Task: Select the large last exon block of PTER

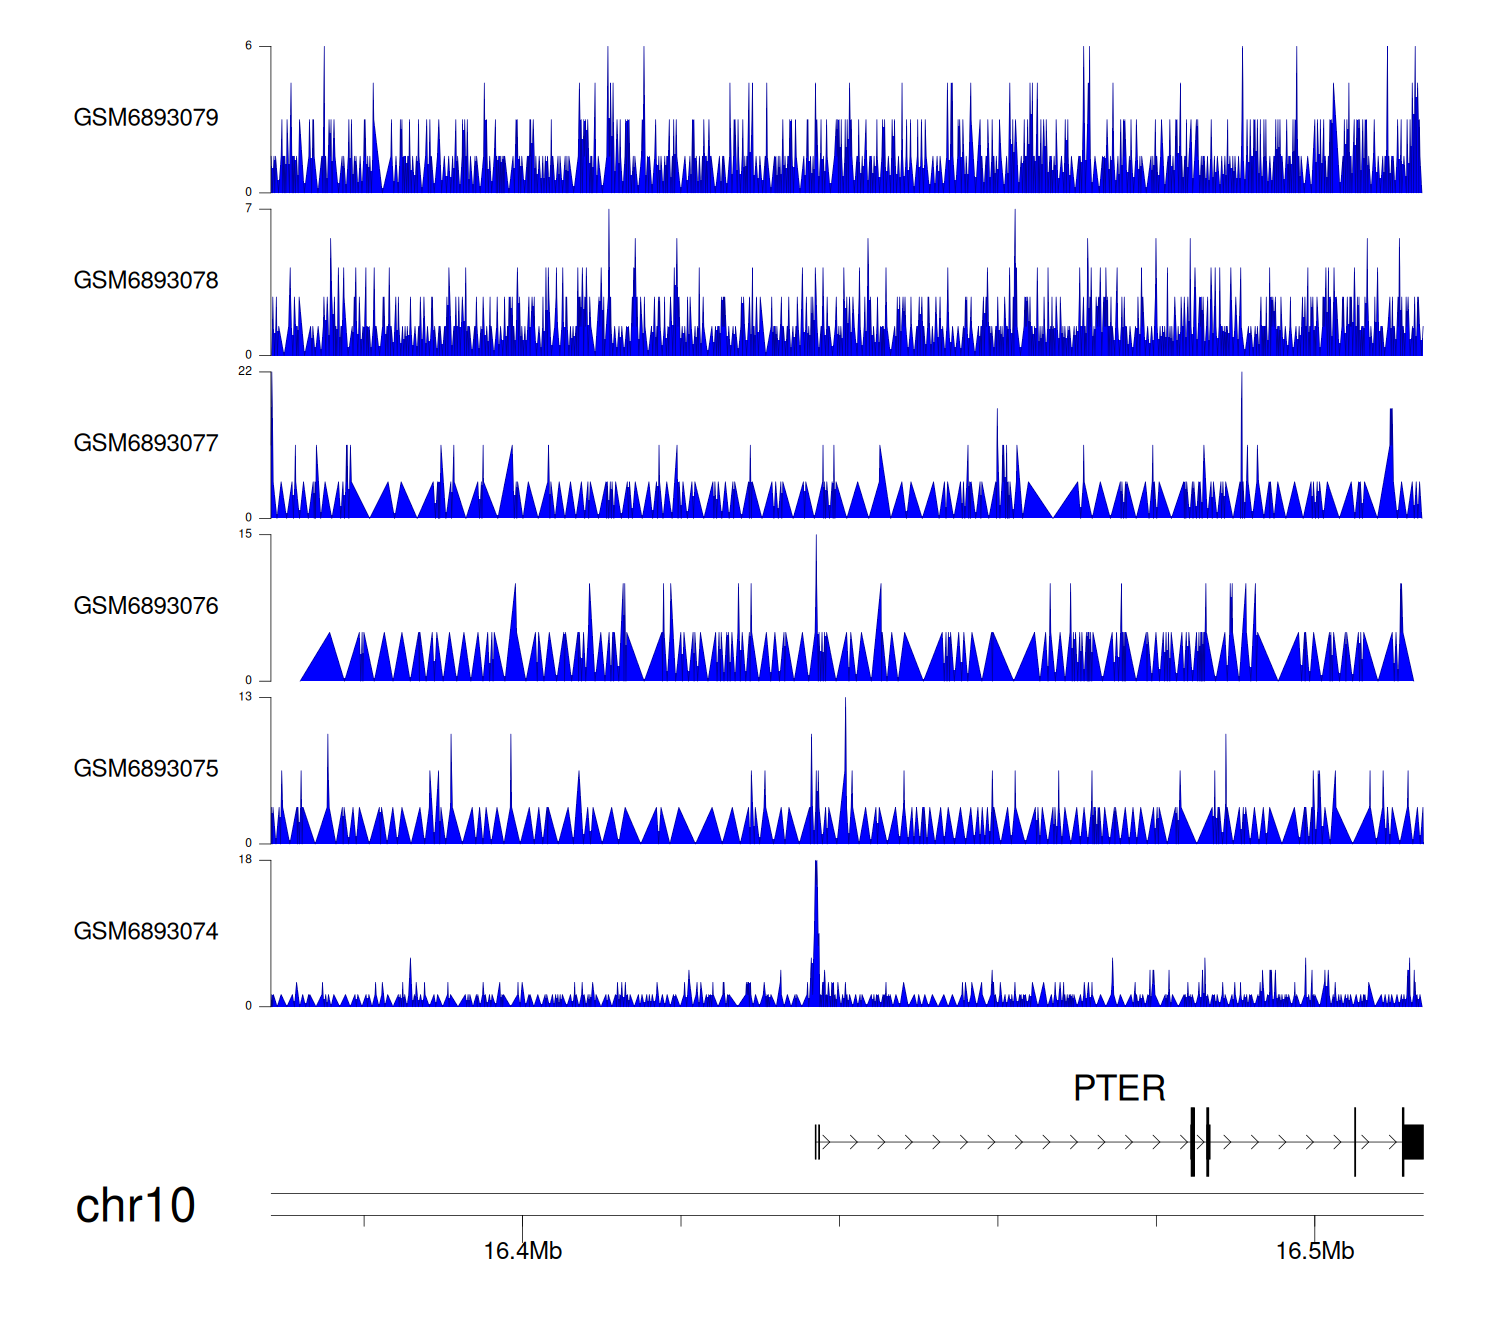Action: coord(1413,1142)
